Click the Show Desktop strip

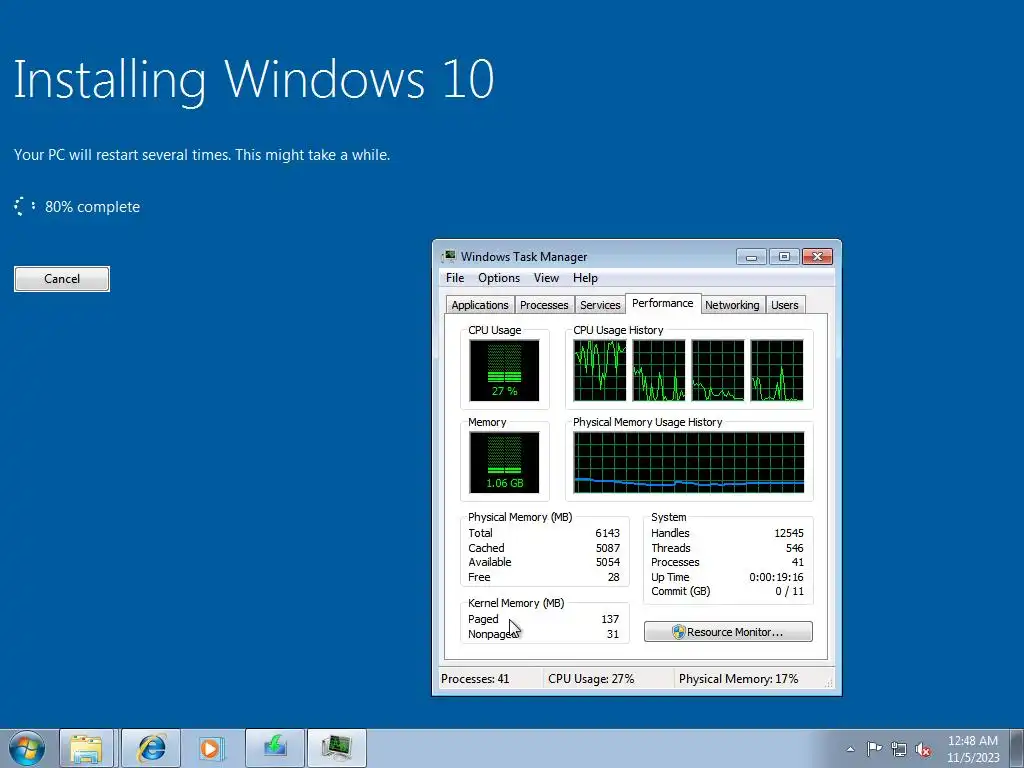(1016, 748)
